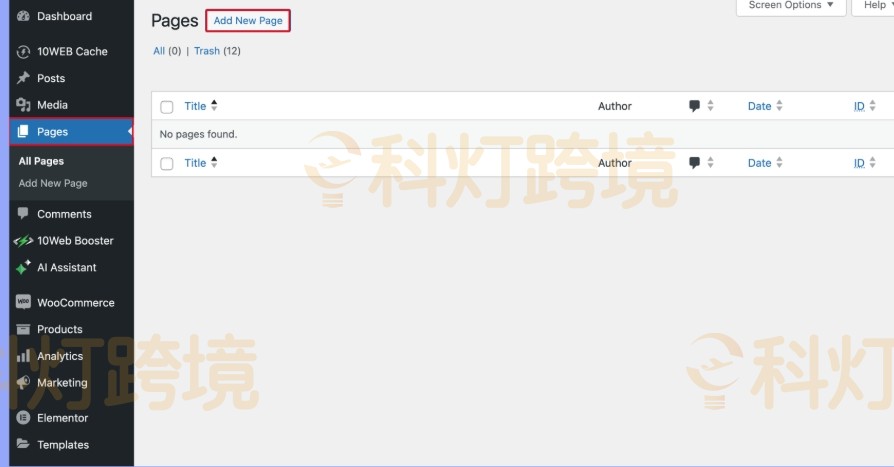
Task: Click the AI Assistant sparkle icon
Action: tap(23, 267)
